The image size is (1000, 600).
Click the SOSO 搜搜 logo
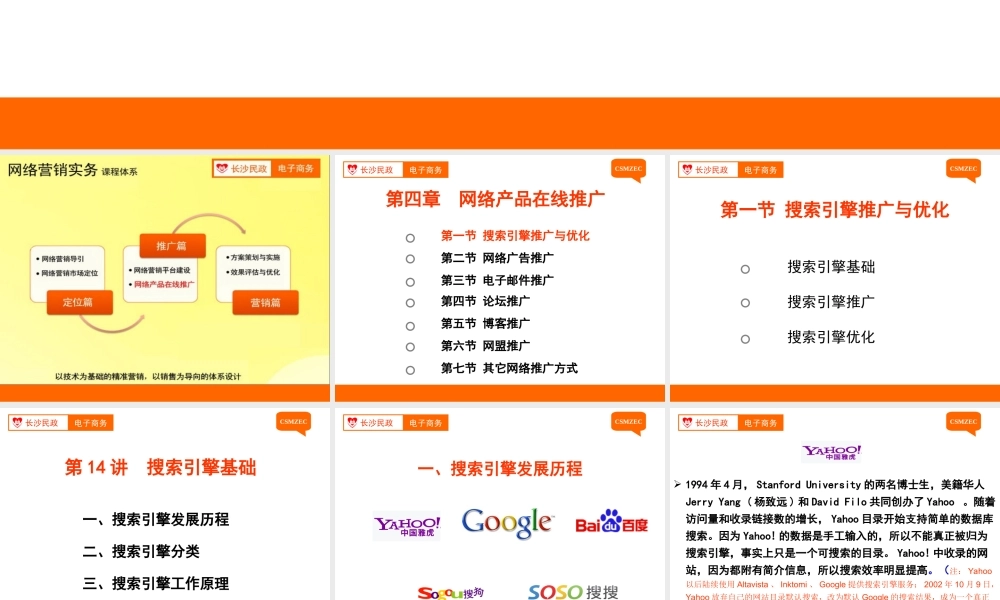573,592
